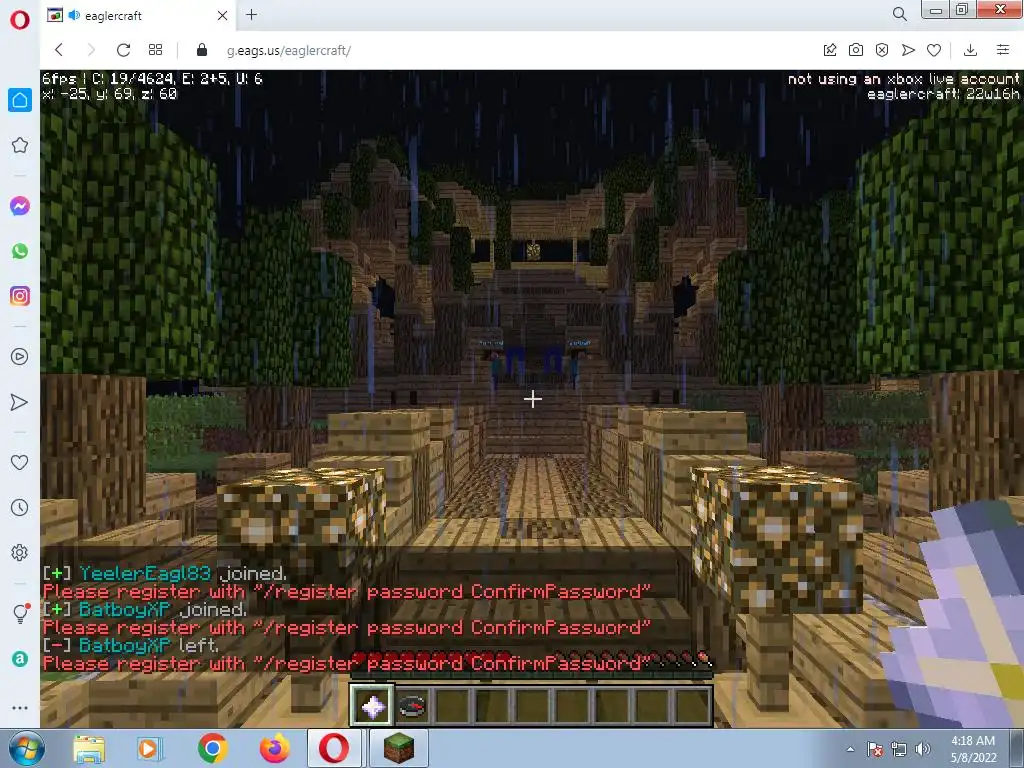Open WhatsApp in sidebar
Viewport: 1024px width, 768px height.
(20, 251)
